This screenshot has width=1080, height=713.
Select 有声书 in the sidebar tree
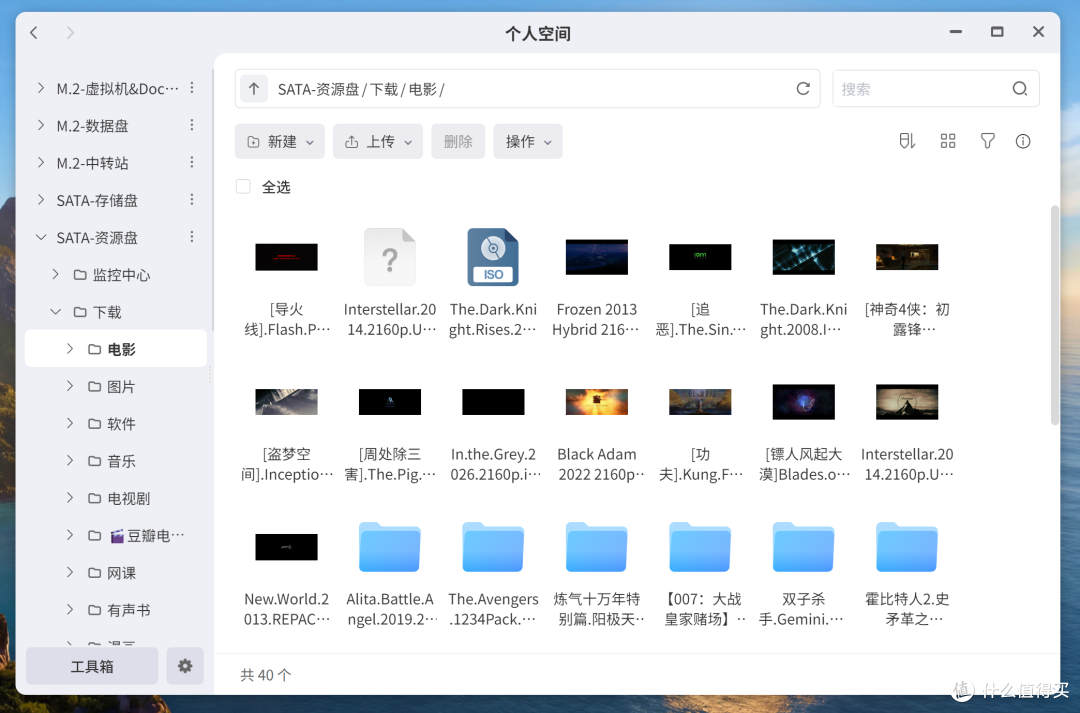128,610
